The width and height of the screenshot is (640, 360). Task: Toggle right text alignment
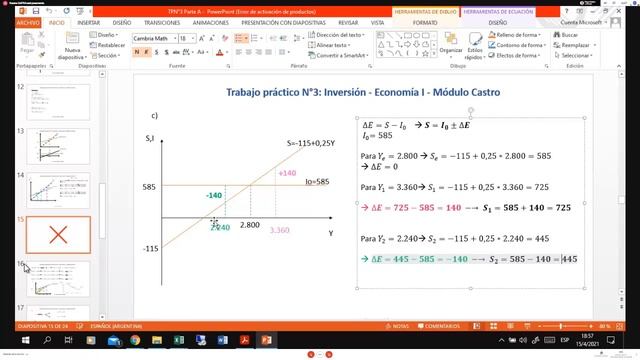(258, 52)
